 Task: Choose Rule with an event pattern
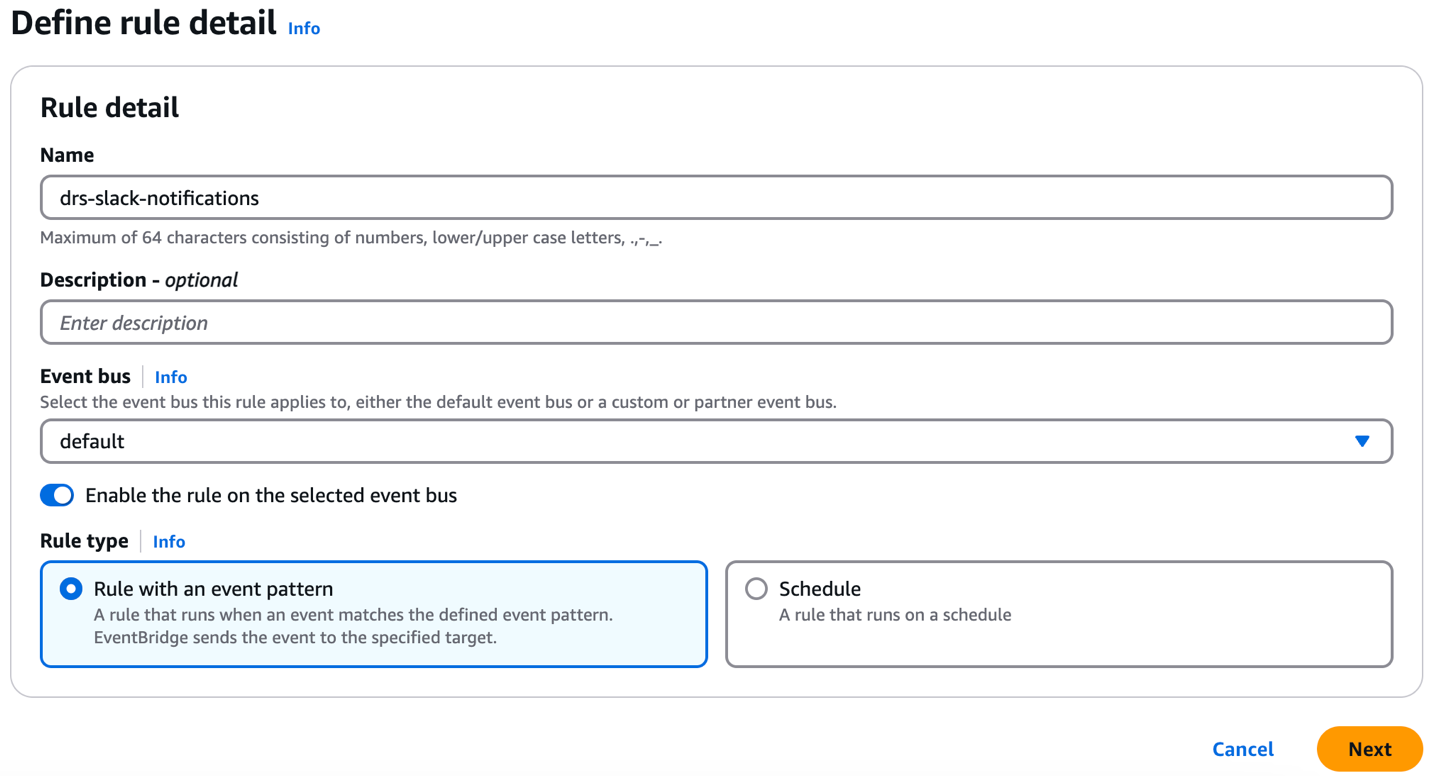70,588
